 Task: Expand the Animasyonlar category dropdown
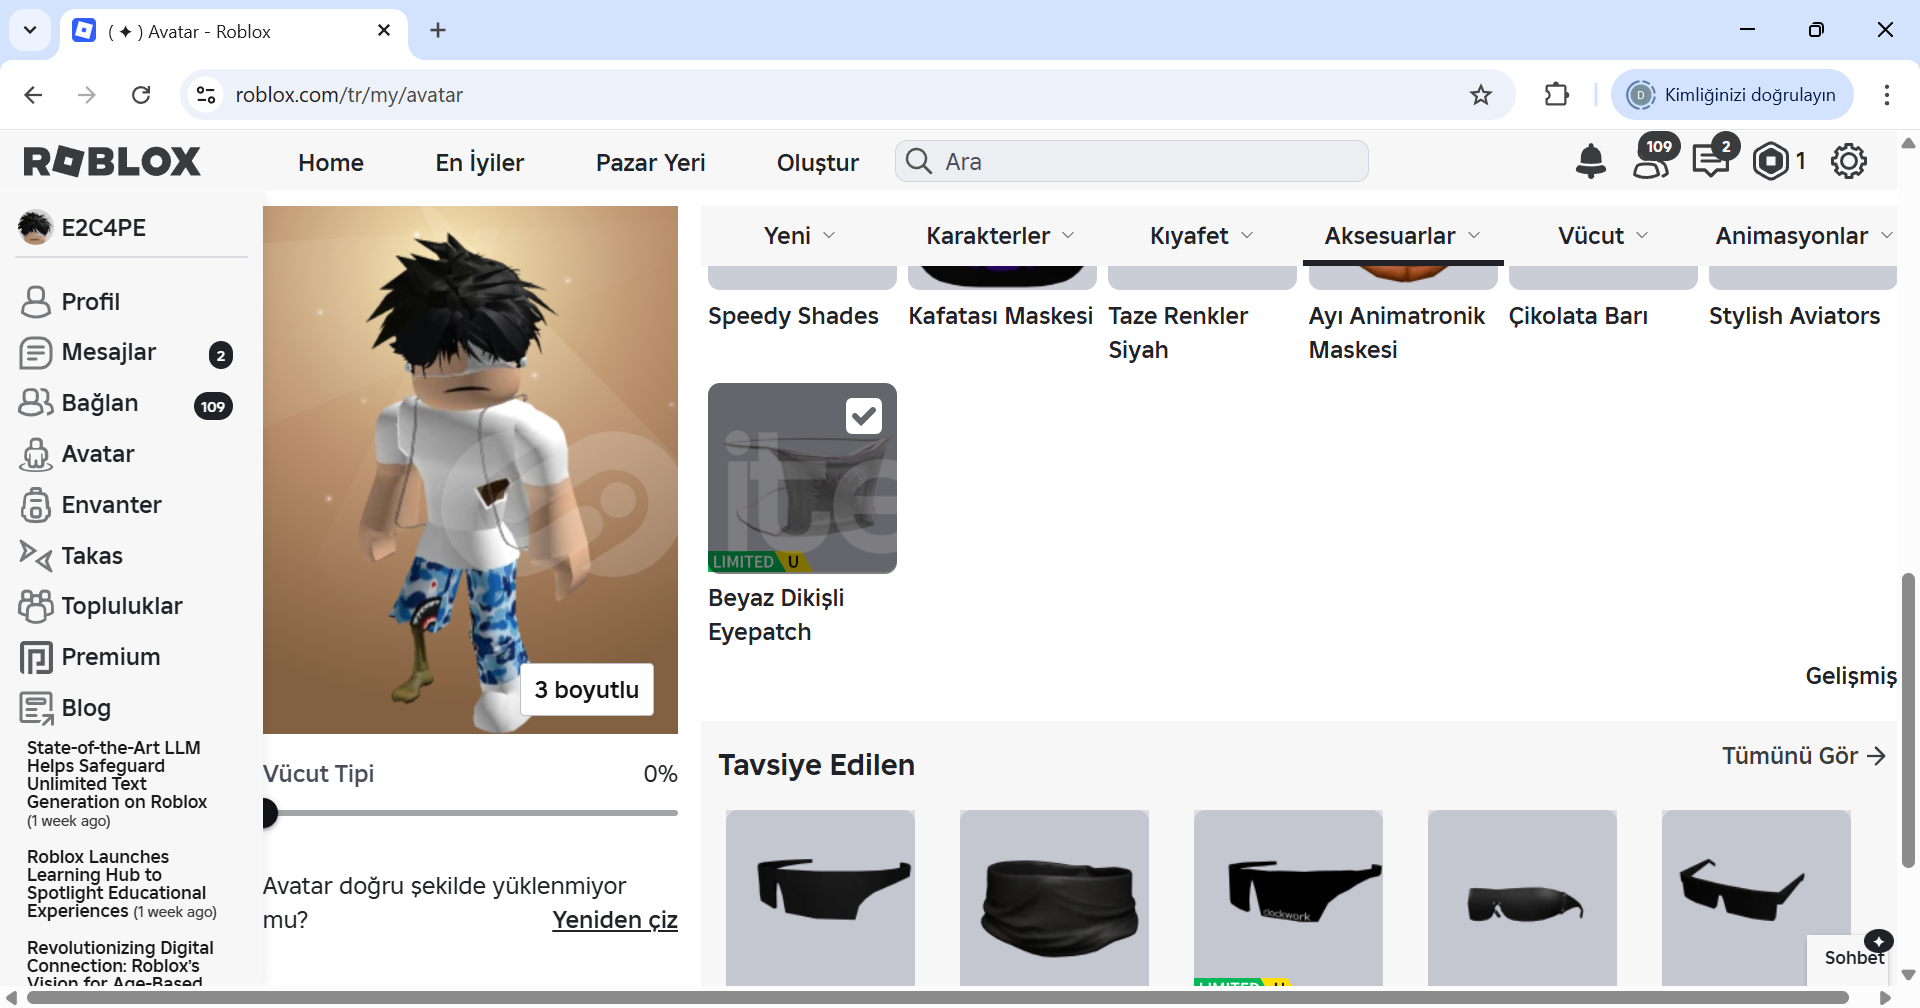click(1803, 236)
